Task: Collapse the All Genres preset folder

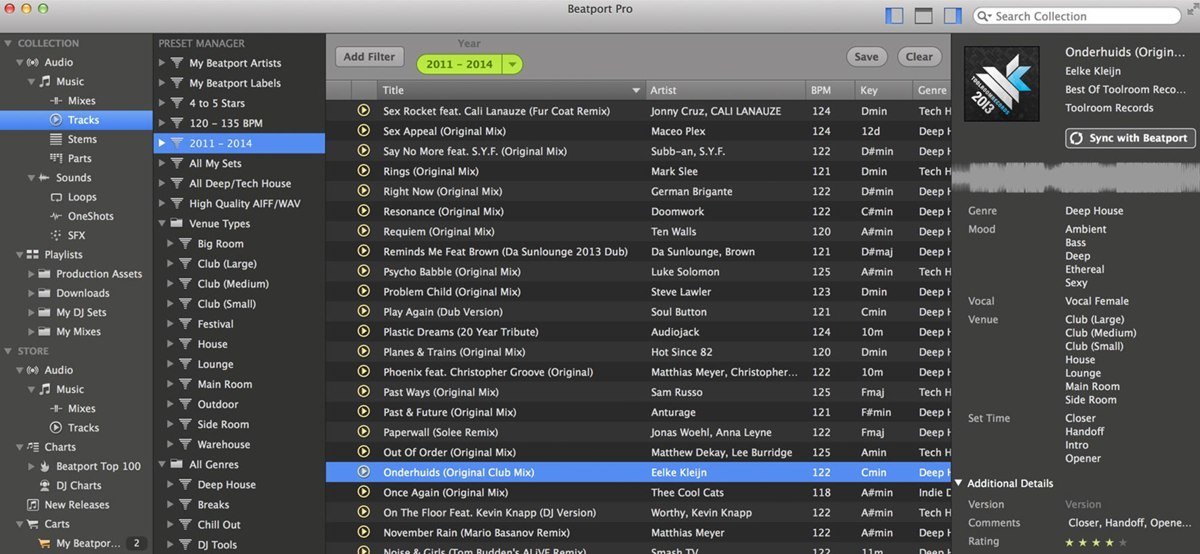Action: 162,464
